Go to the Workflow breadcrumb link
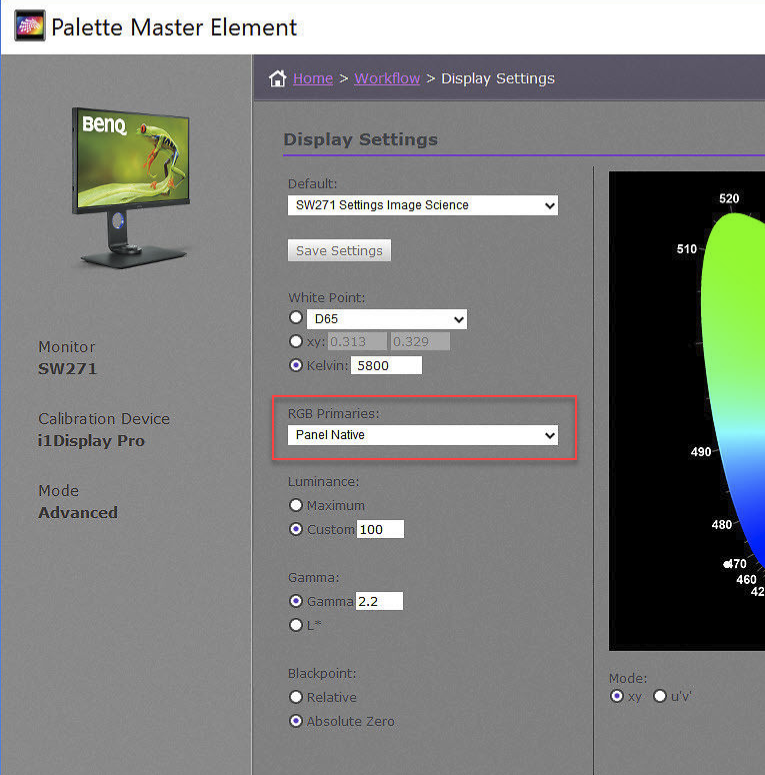765x775 pixels. [387, 78]
